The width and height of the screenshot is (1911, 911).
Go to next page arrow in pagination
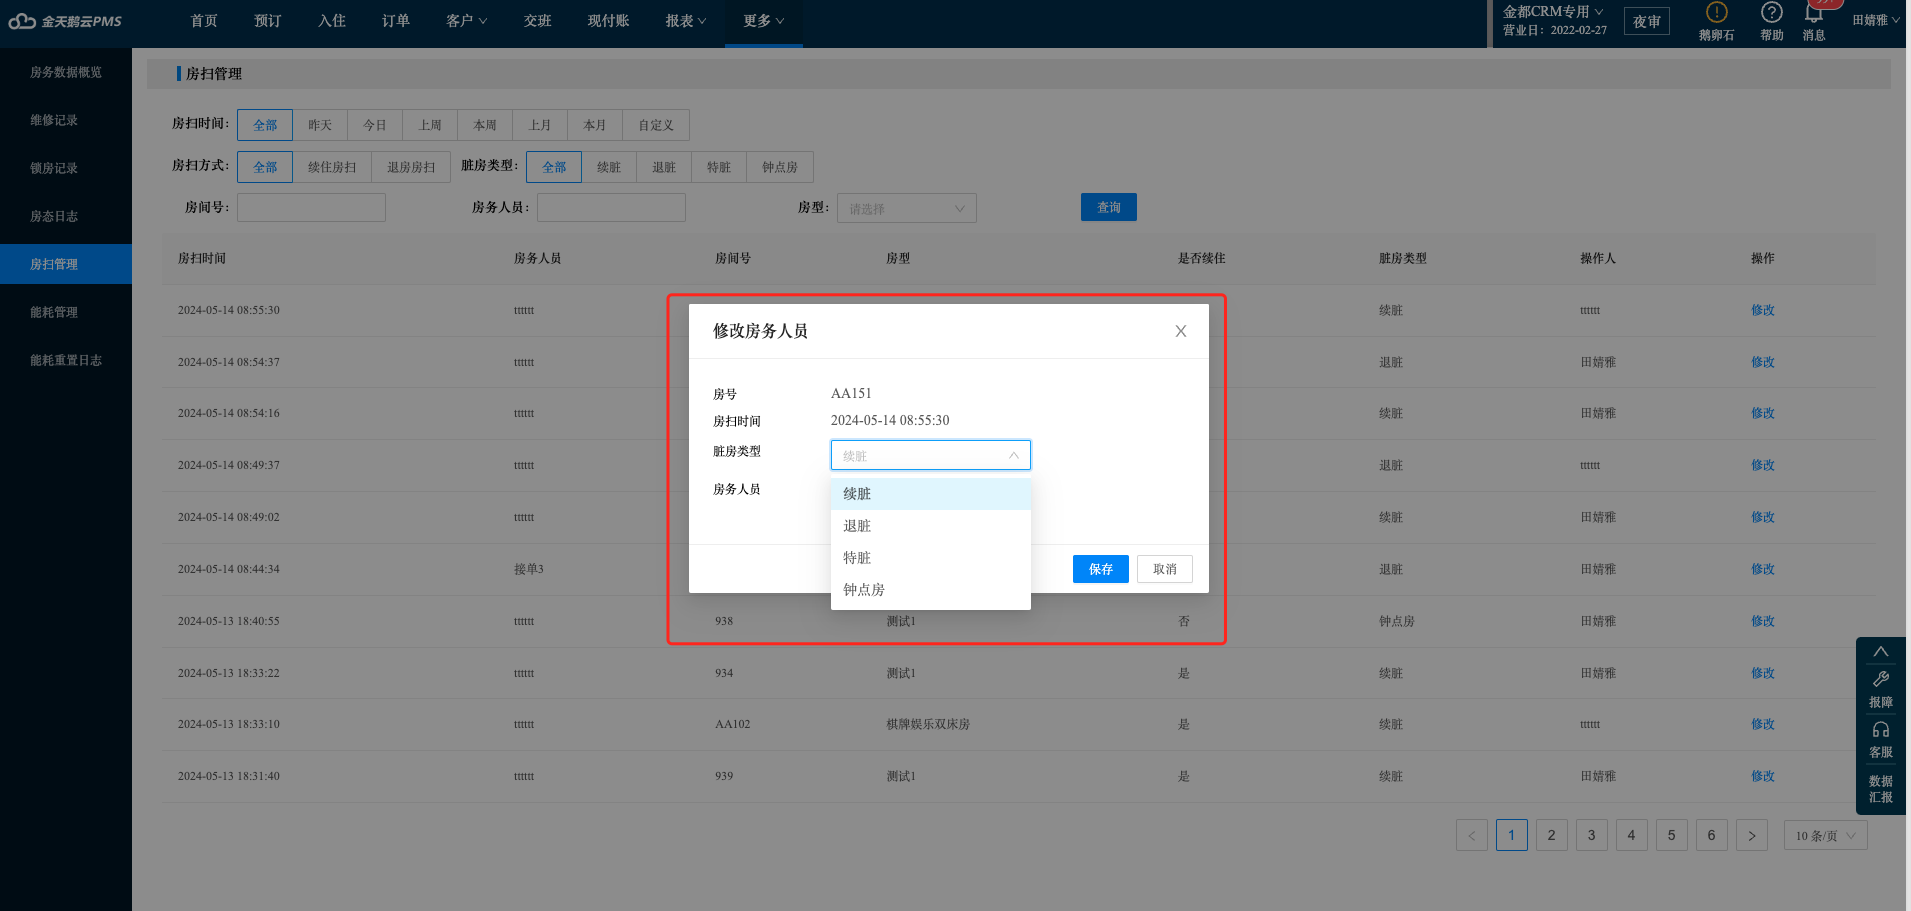(1752, 835)
